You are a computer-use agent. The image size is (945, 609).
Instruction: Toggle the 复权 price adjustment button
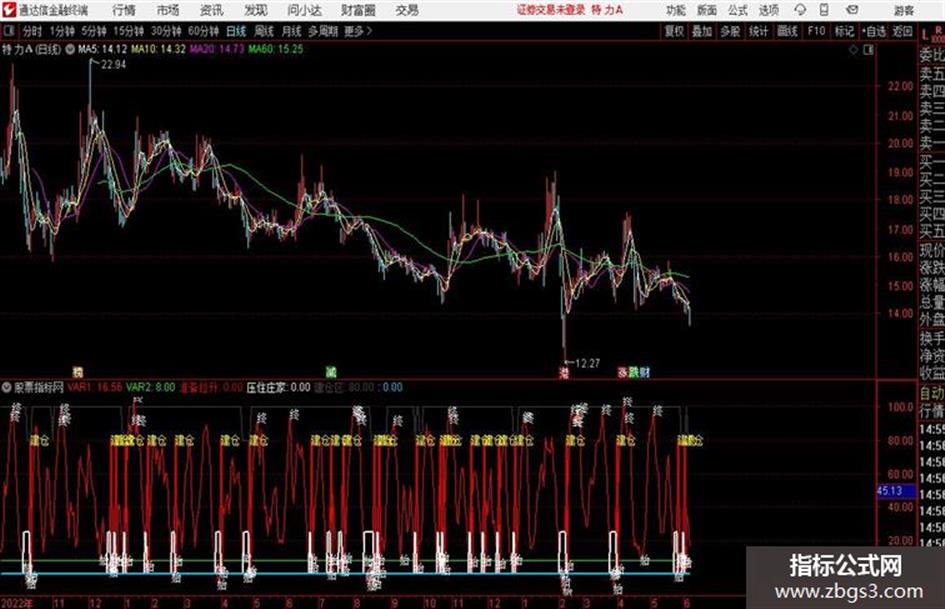pyautogui.click(x=674, y=31)
